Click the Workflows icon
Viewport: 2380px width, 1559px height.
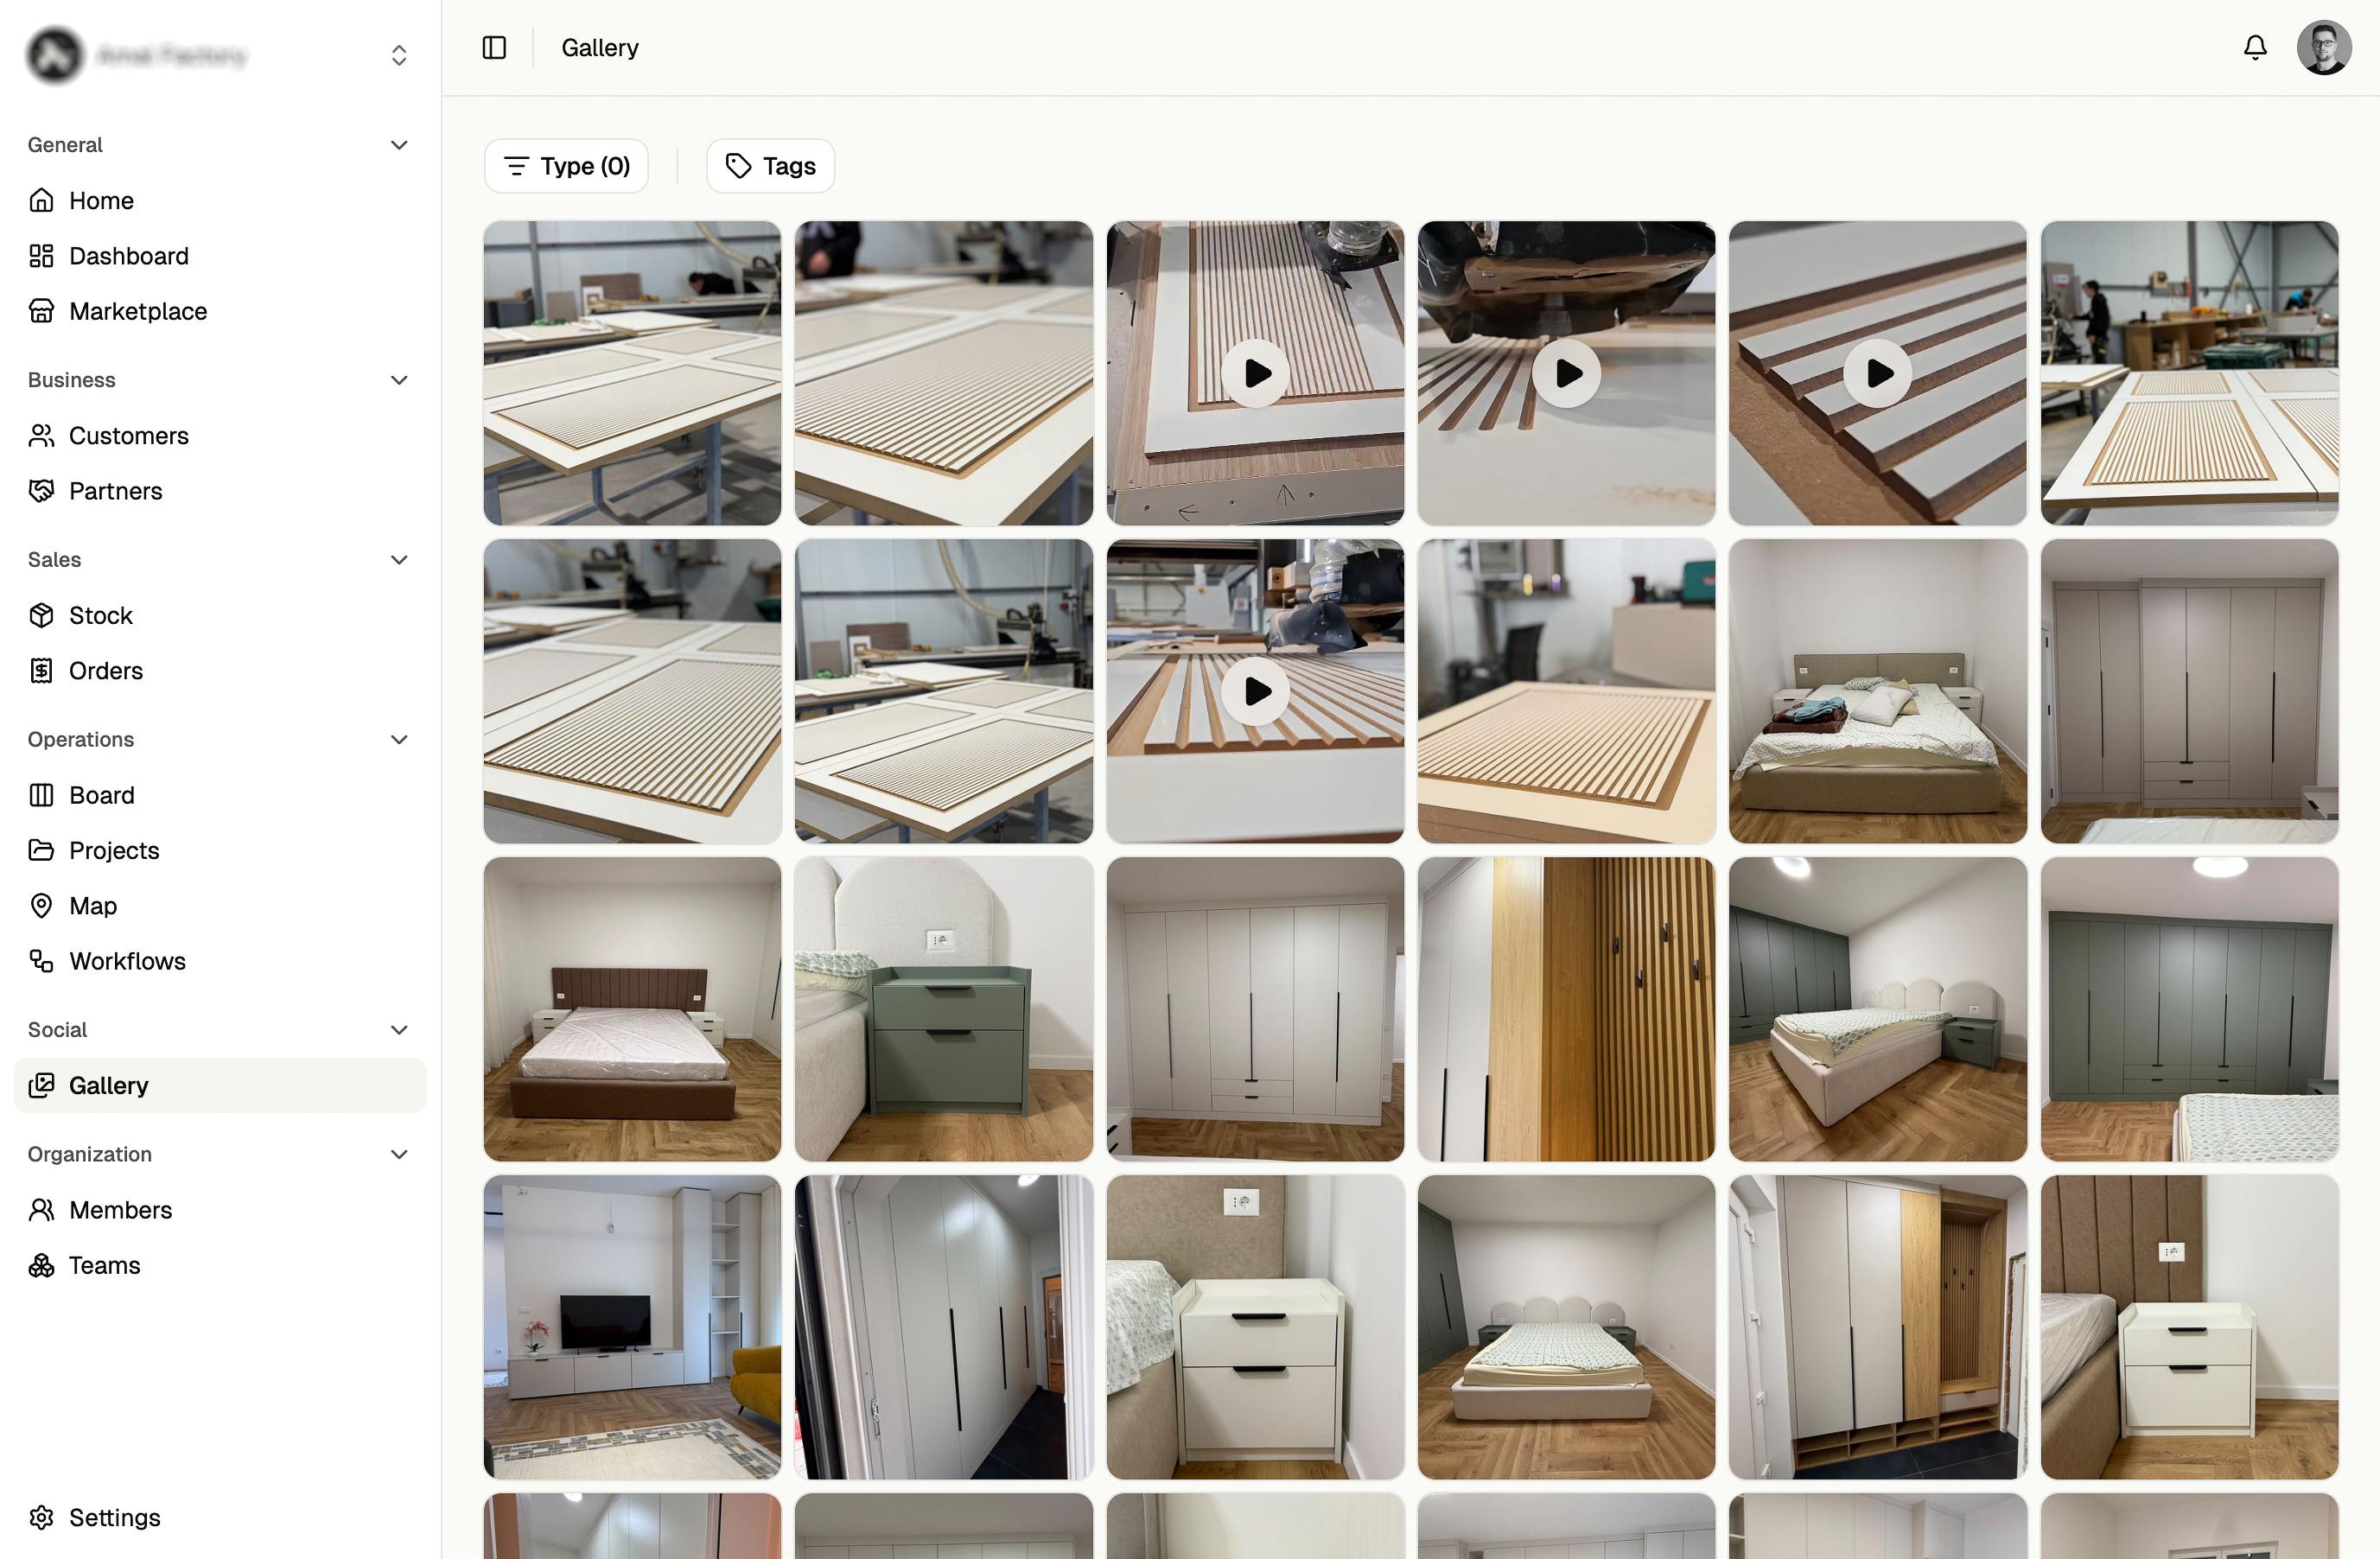(41, 961)
